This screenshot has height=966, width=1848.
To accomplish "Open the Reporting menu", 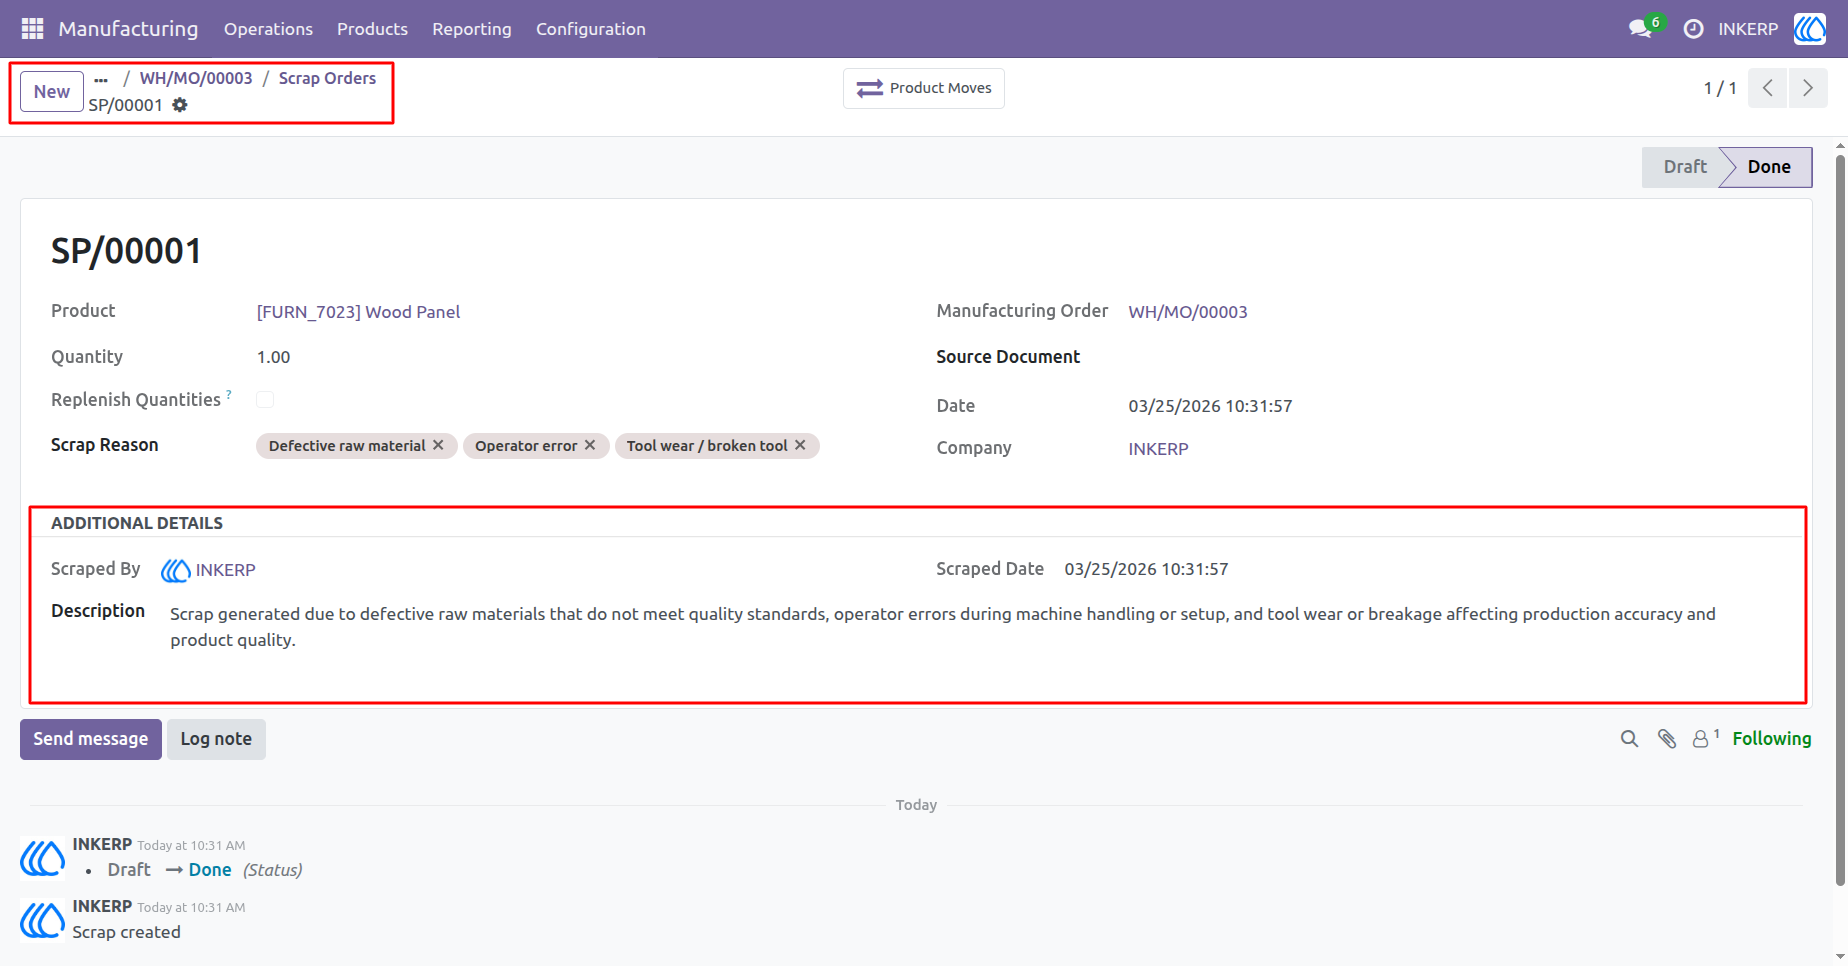I will click(472, 29).
